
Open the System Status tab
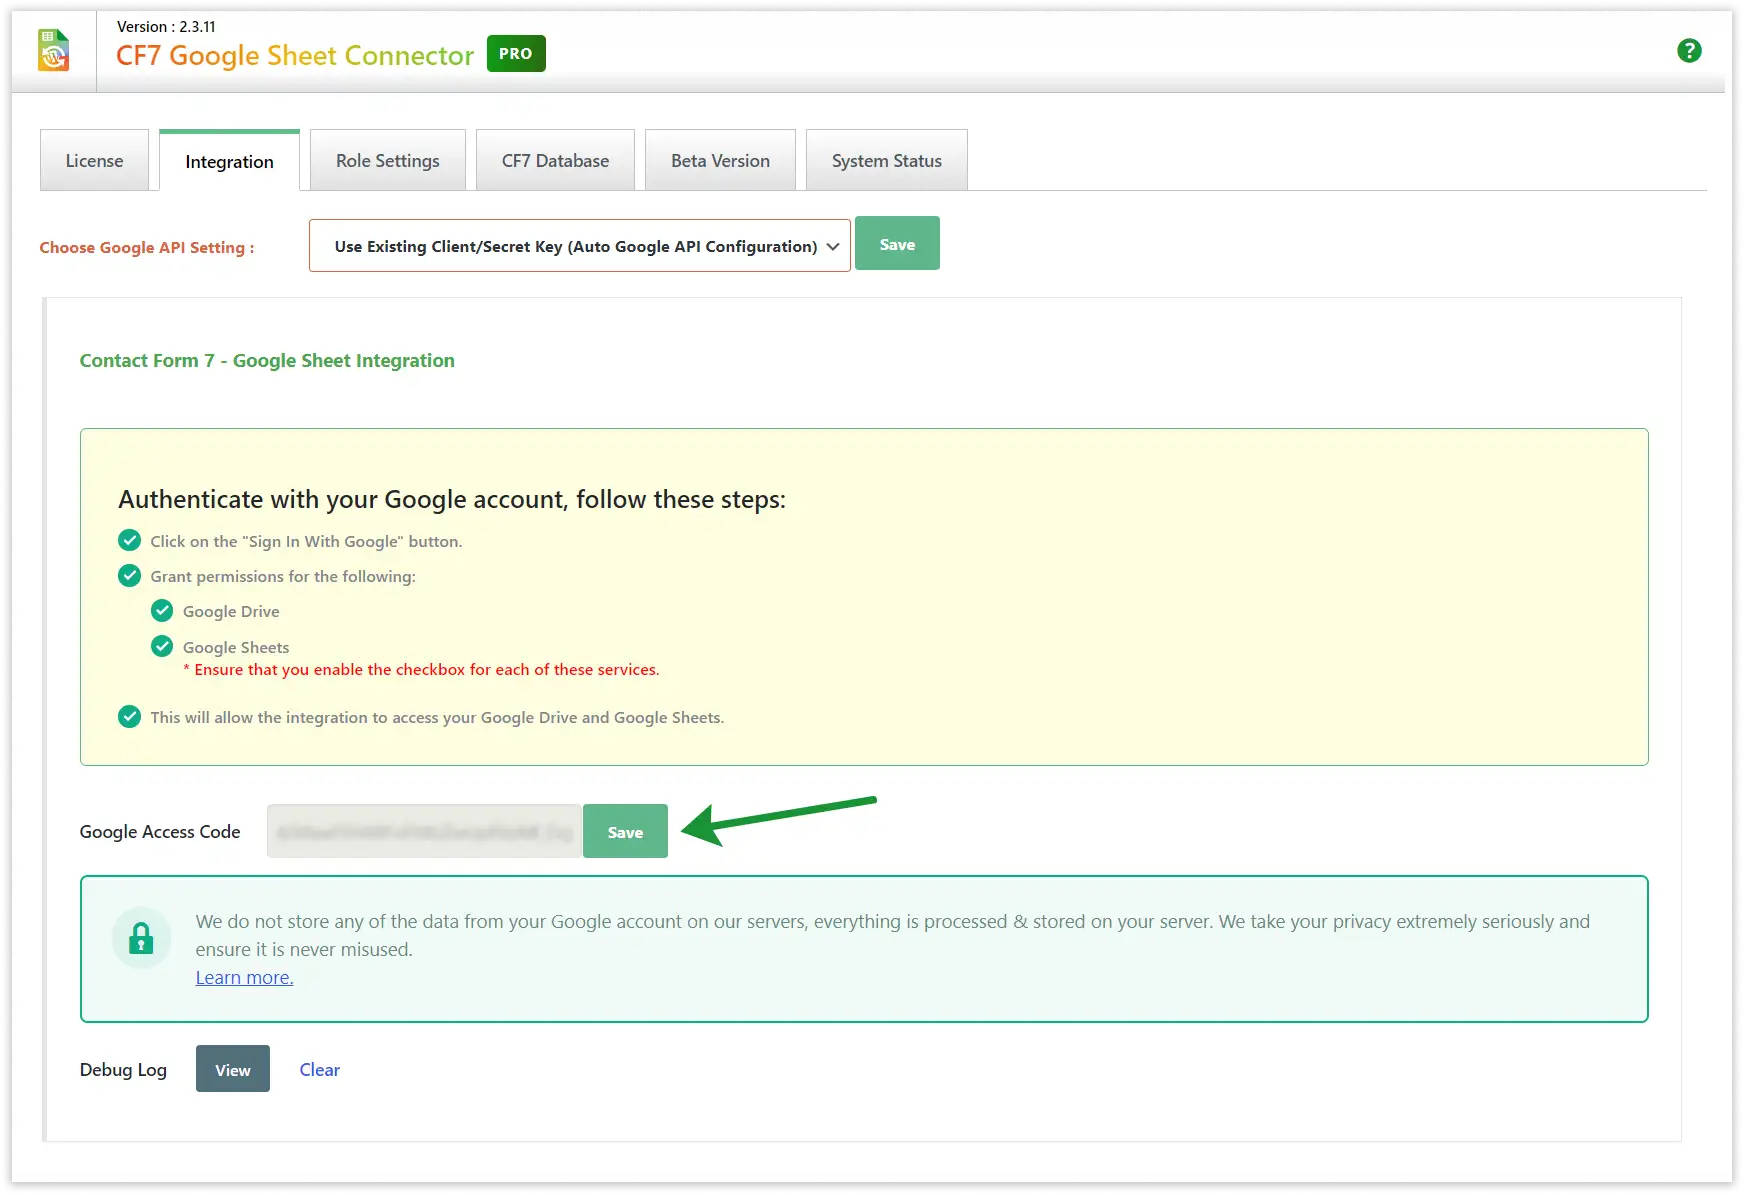(886, 161)
